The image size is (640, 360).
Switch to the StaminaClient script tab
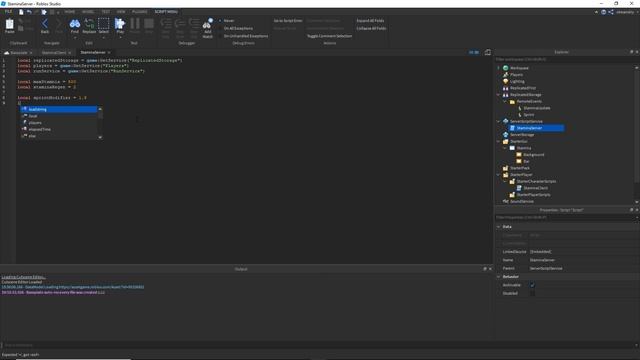tap(54, 52)
